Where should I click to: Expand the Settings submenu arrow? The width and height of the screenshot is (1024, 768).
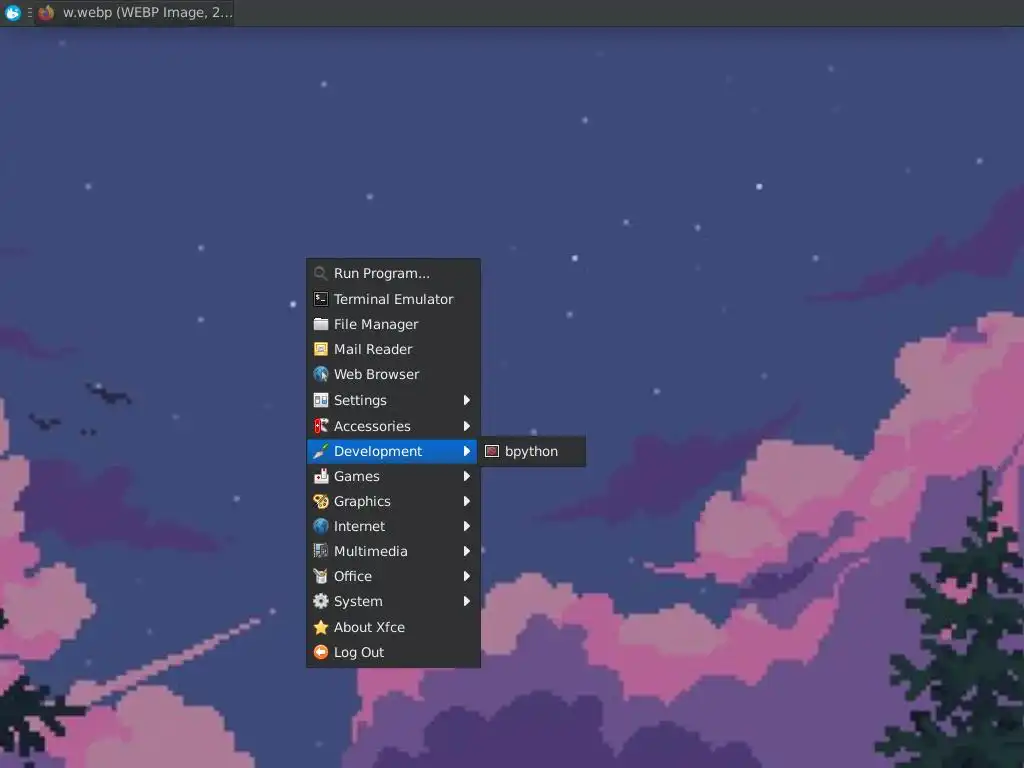click(x=466, y=400)
